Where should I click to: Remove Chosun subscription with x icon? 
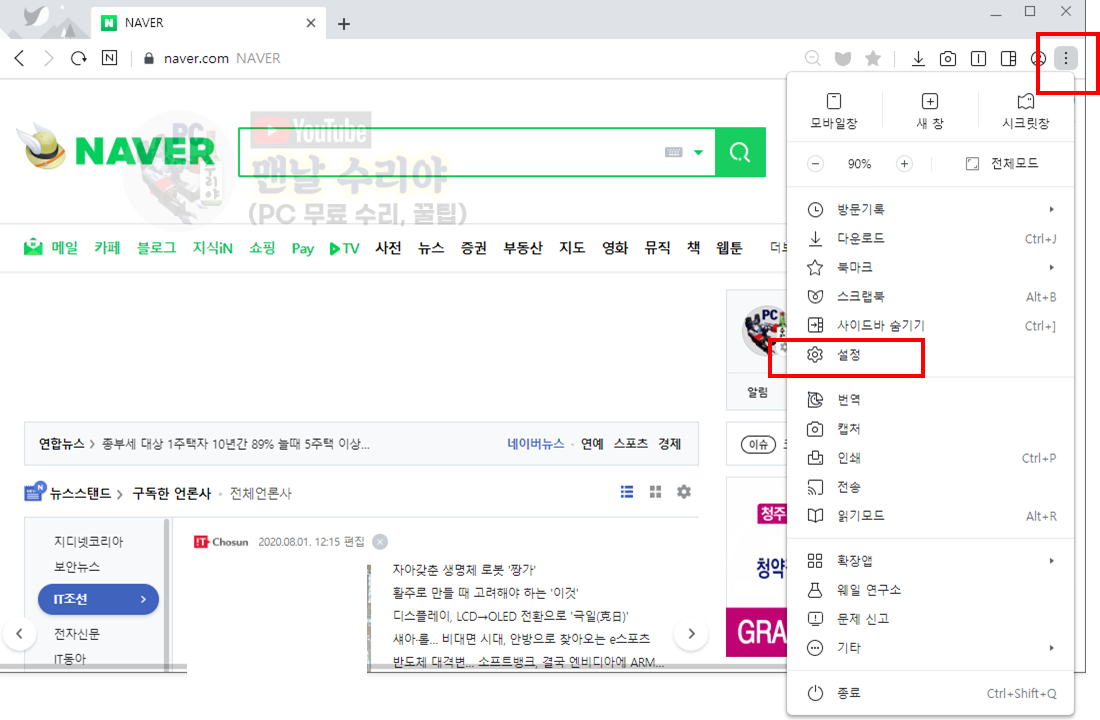[380, 542]
